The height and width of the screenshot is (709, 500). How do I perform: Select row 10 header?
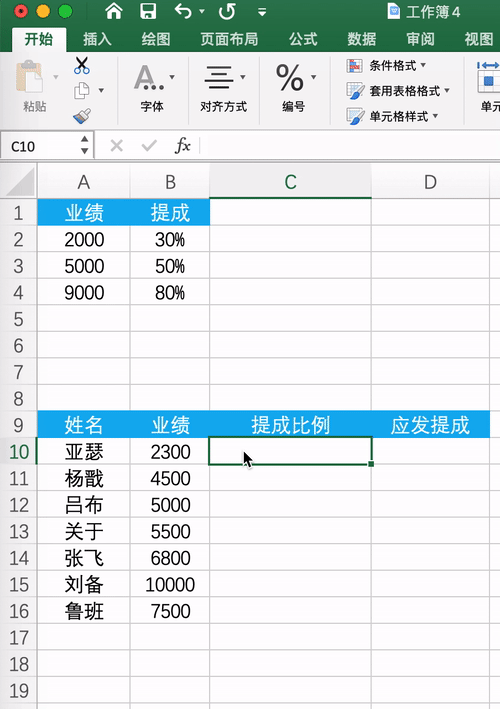[19, 452]
